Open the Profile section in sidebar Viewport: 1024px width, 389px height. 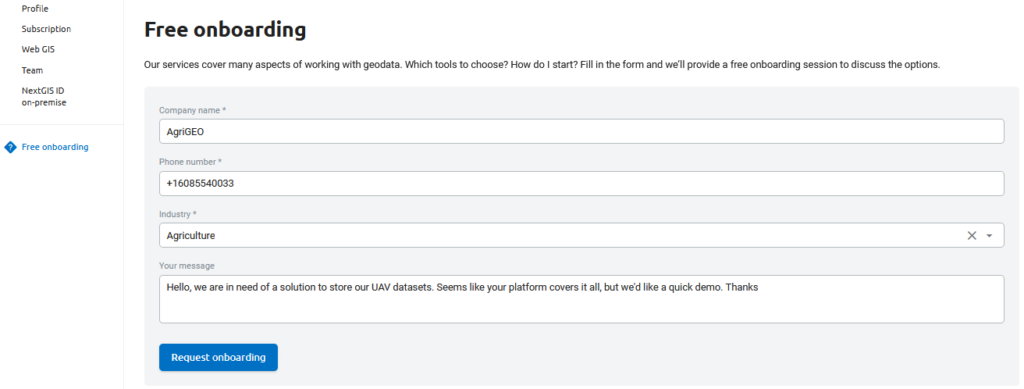pyautogui.click(x=35, y=8)
